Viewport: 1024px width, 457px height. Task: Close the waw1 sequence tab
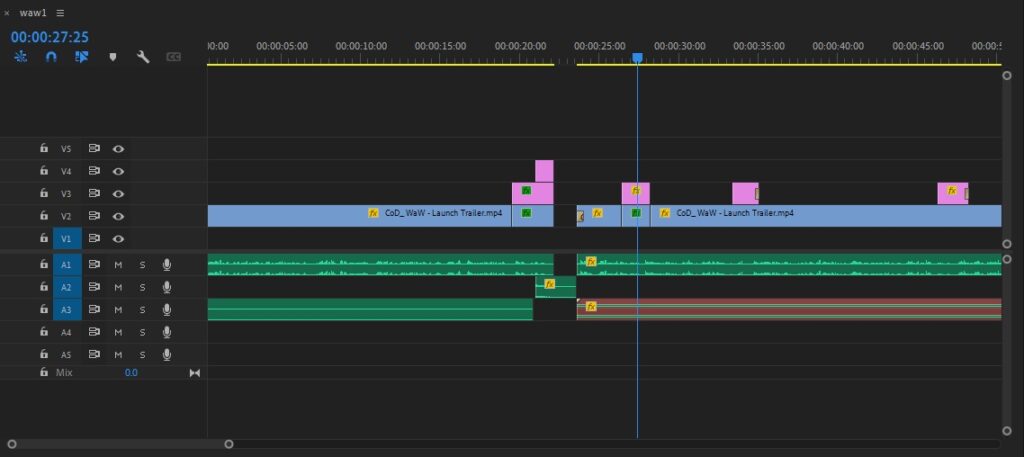tap(7, 13)
